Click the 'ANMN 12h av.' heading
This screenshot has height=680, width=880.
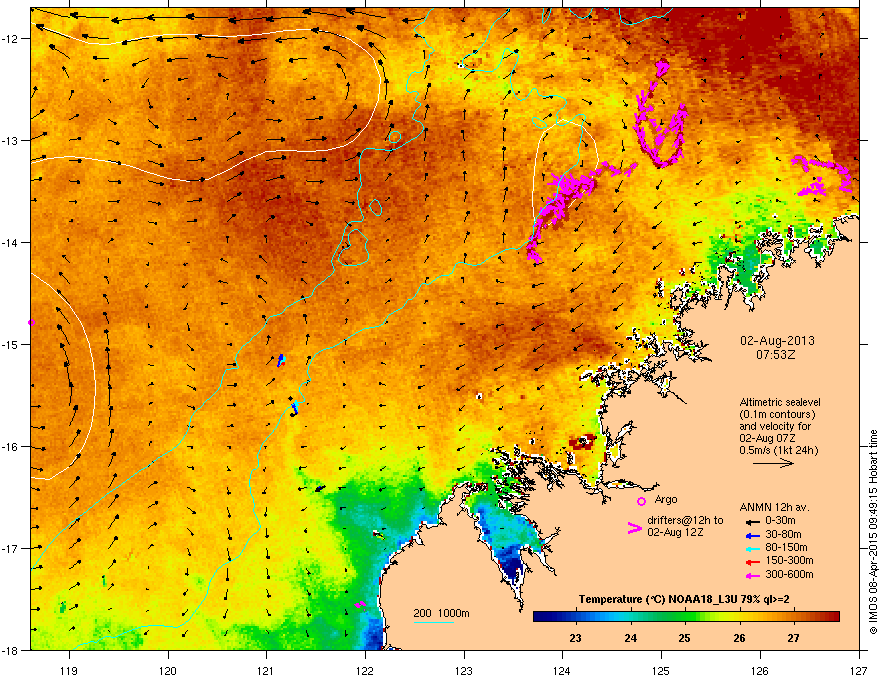coord(774,507)
